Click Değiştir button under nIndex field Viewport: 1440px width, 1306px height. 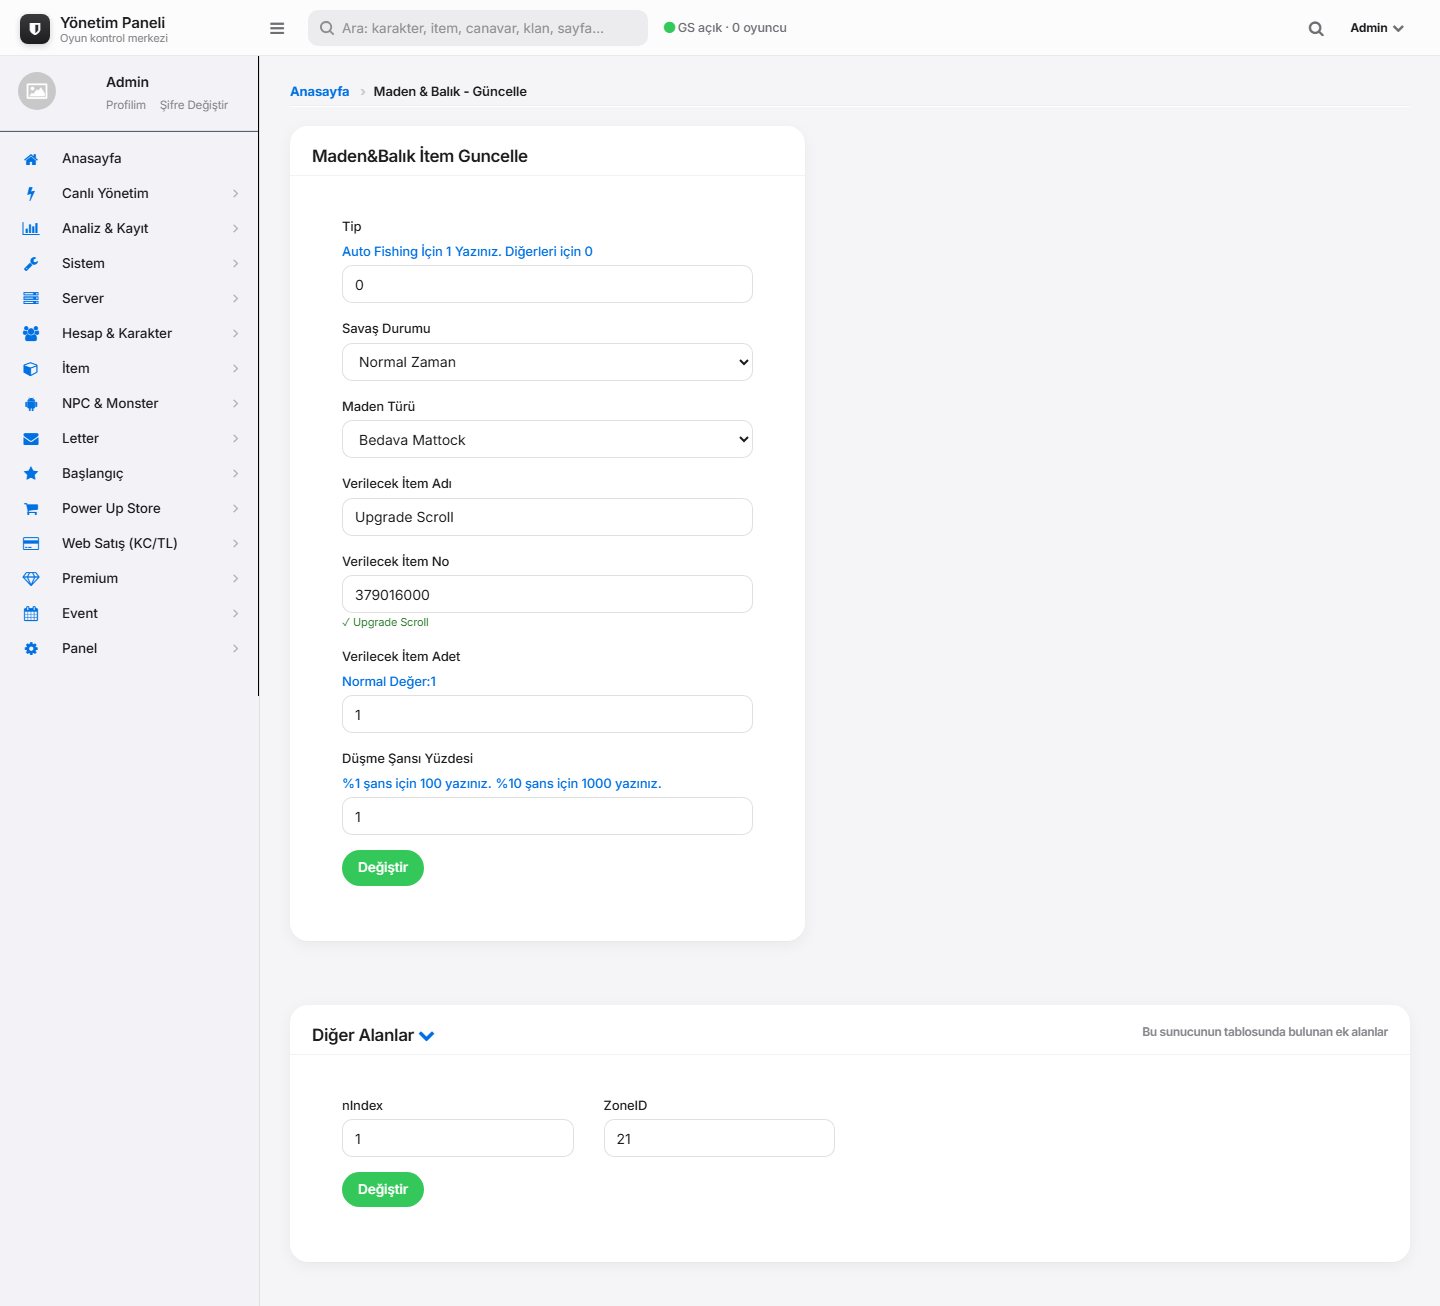point(383,1190)
